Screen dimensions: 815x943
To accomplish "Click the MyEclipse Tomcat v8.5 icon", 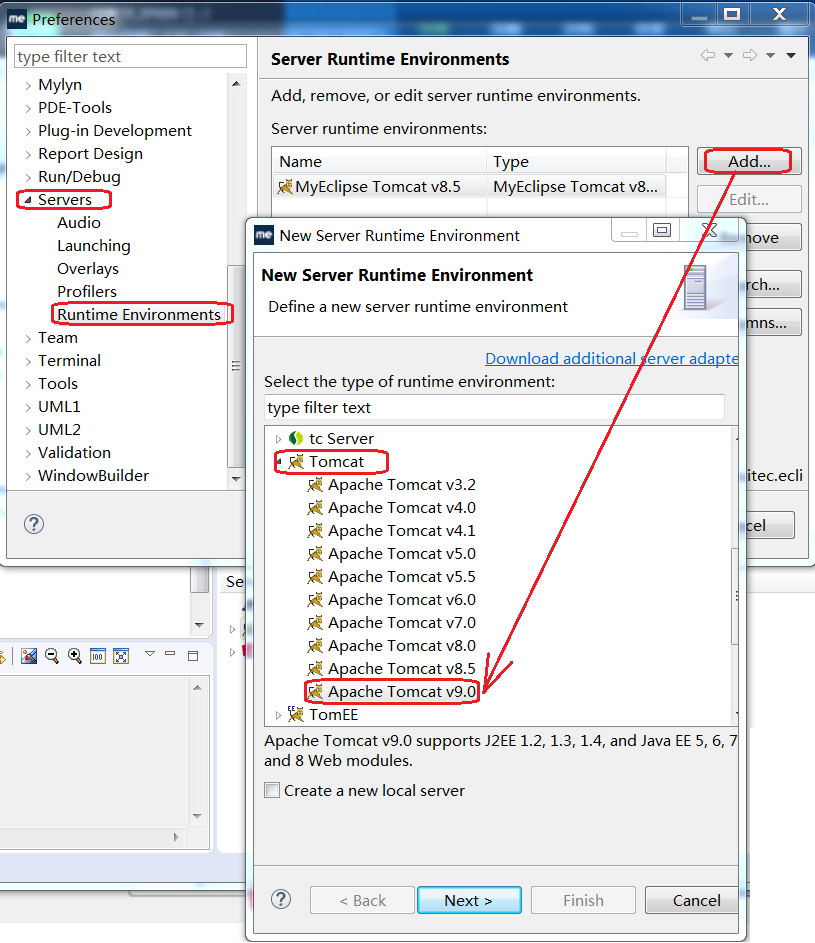I will click(284, 186).
